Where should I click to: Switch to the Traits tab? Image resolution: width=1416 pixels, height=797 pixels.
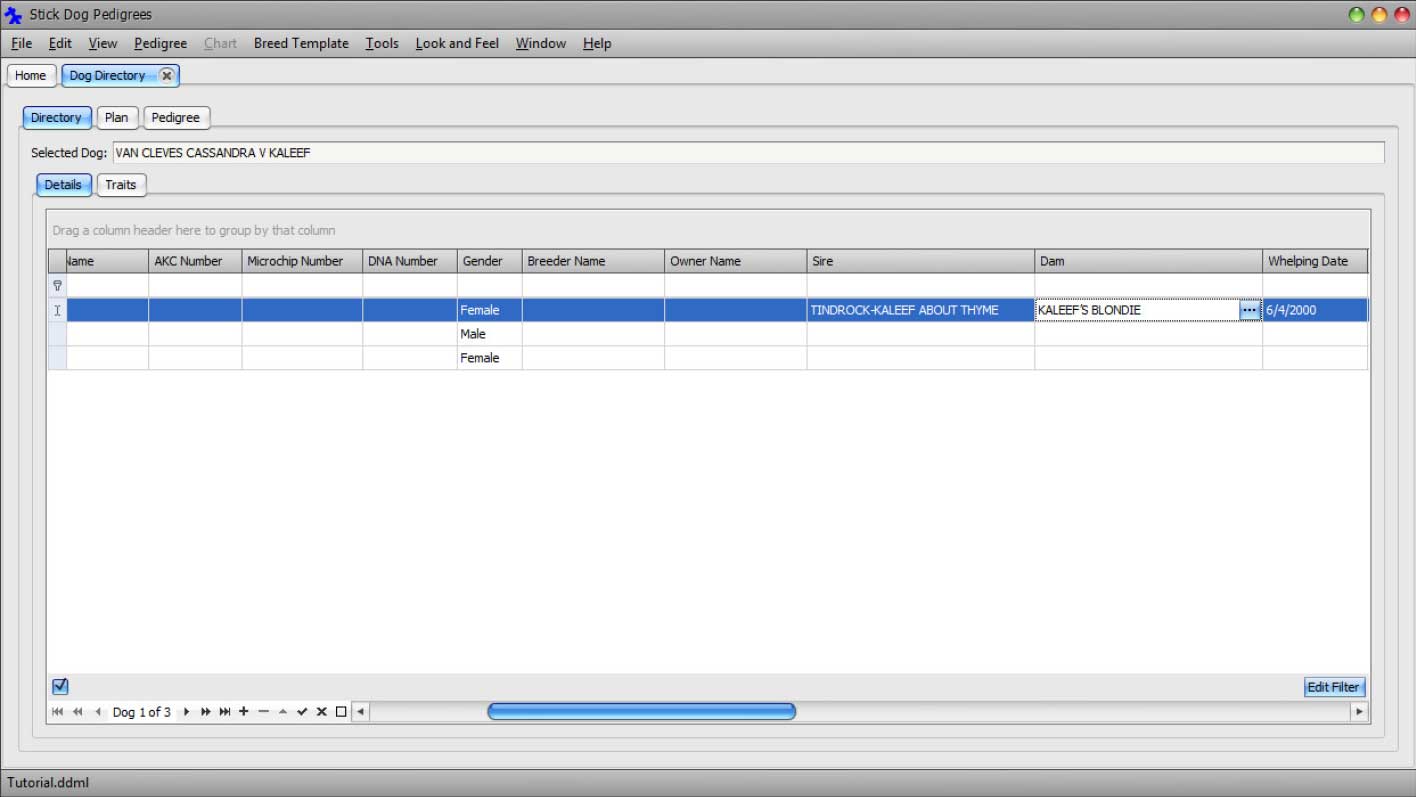pyautogui.click(x=121, y=185)
